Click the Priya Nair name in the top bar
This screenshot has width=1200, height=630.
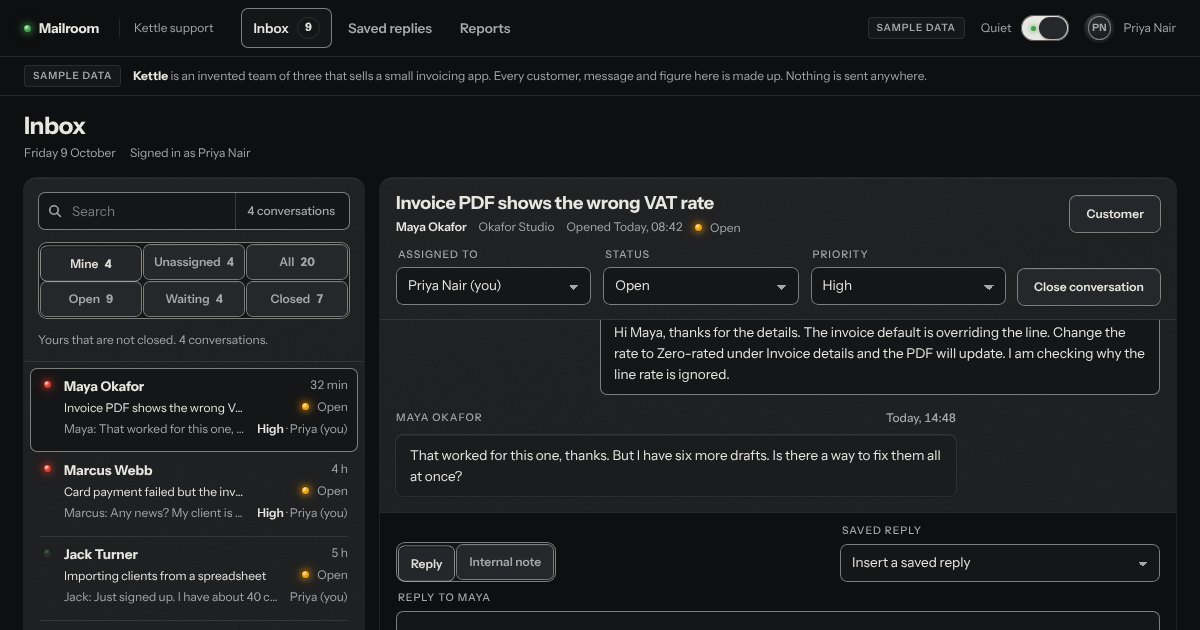click(x=1150, y=28)
